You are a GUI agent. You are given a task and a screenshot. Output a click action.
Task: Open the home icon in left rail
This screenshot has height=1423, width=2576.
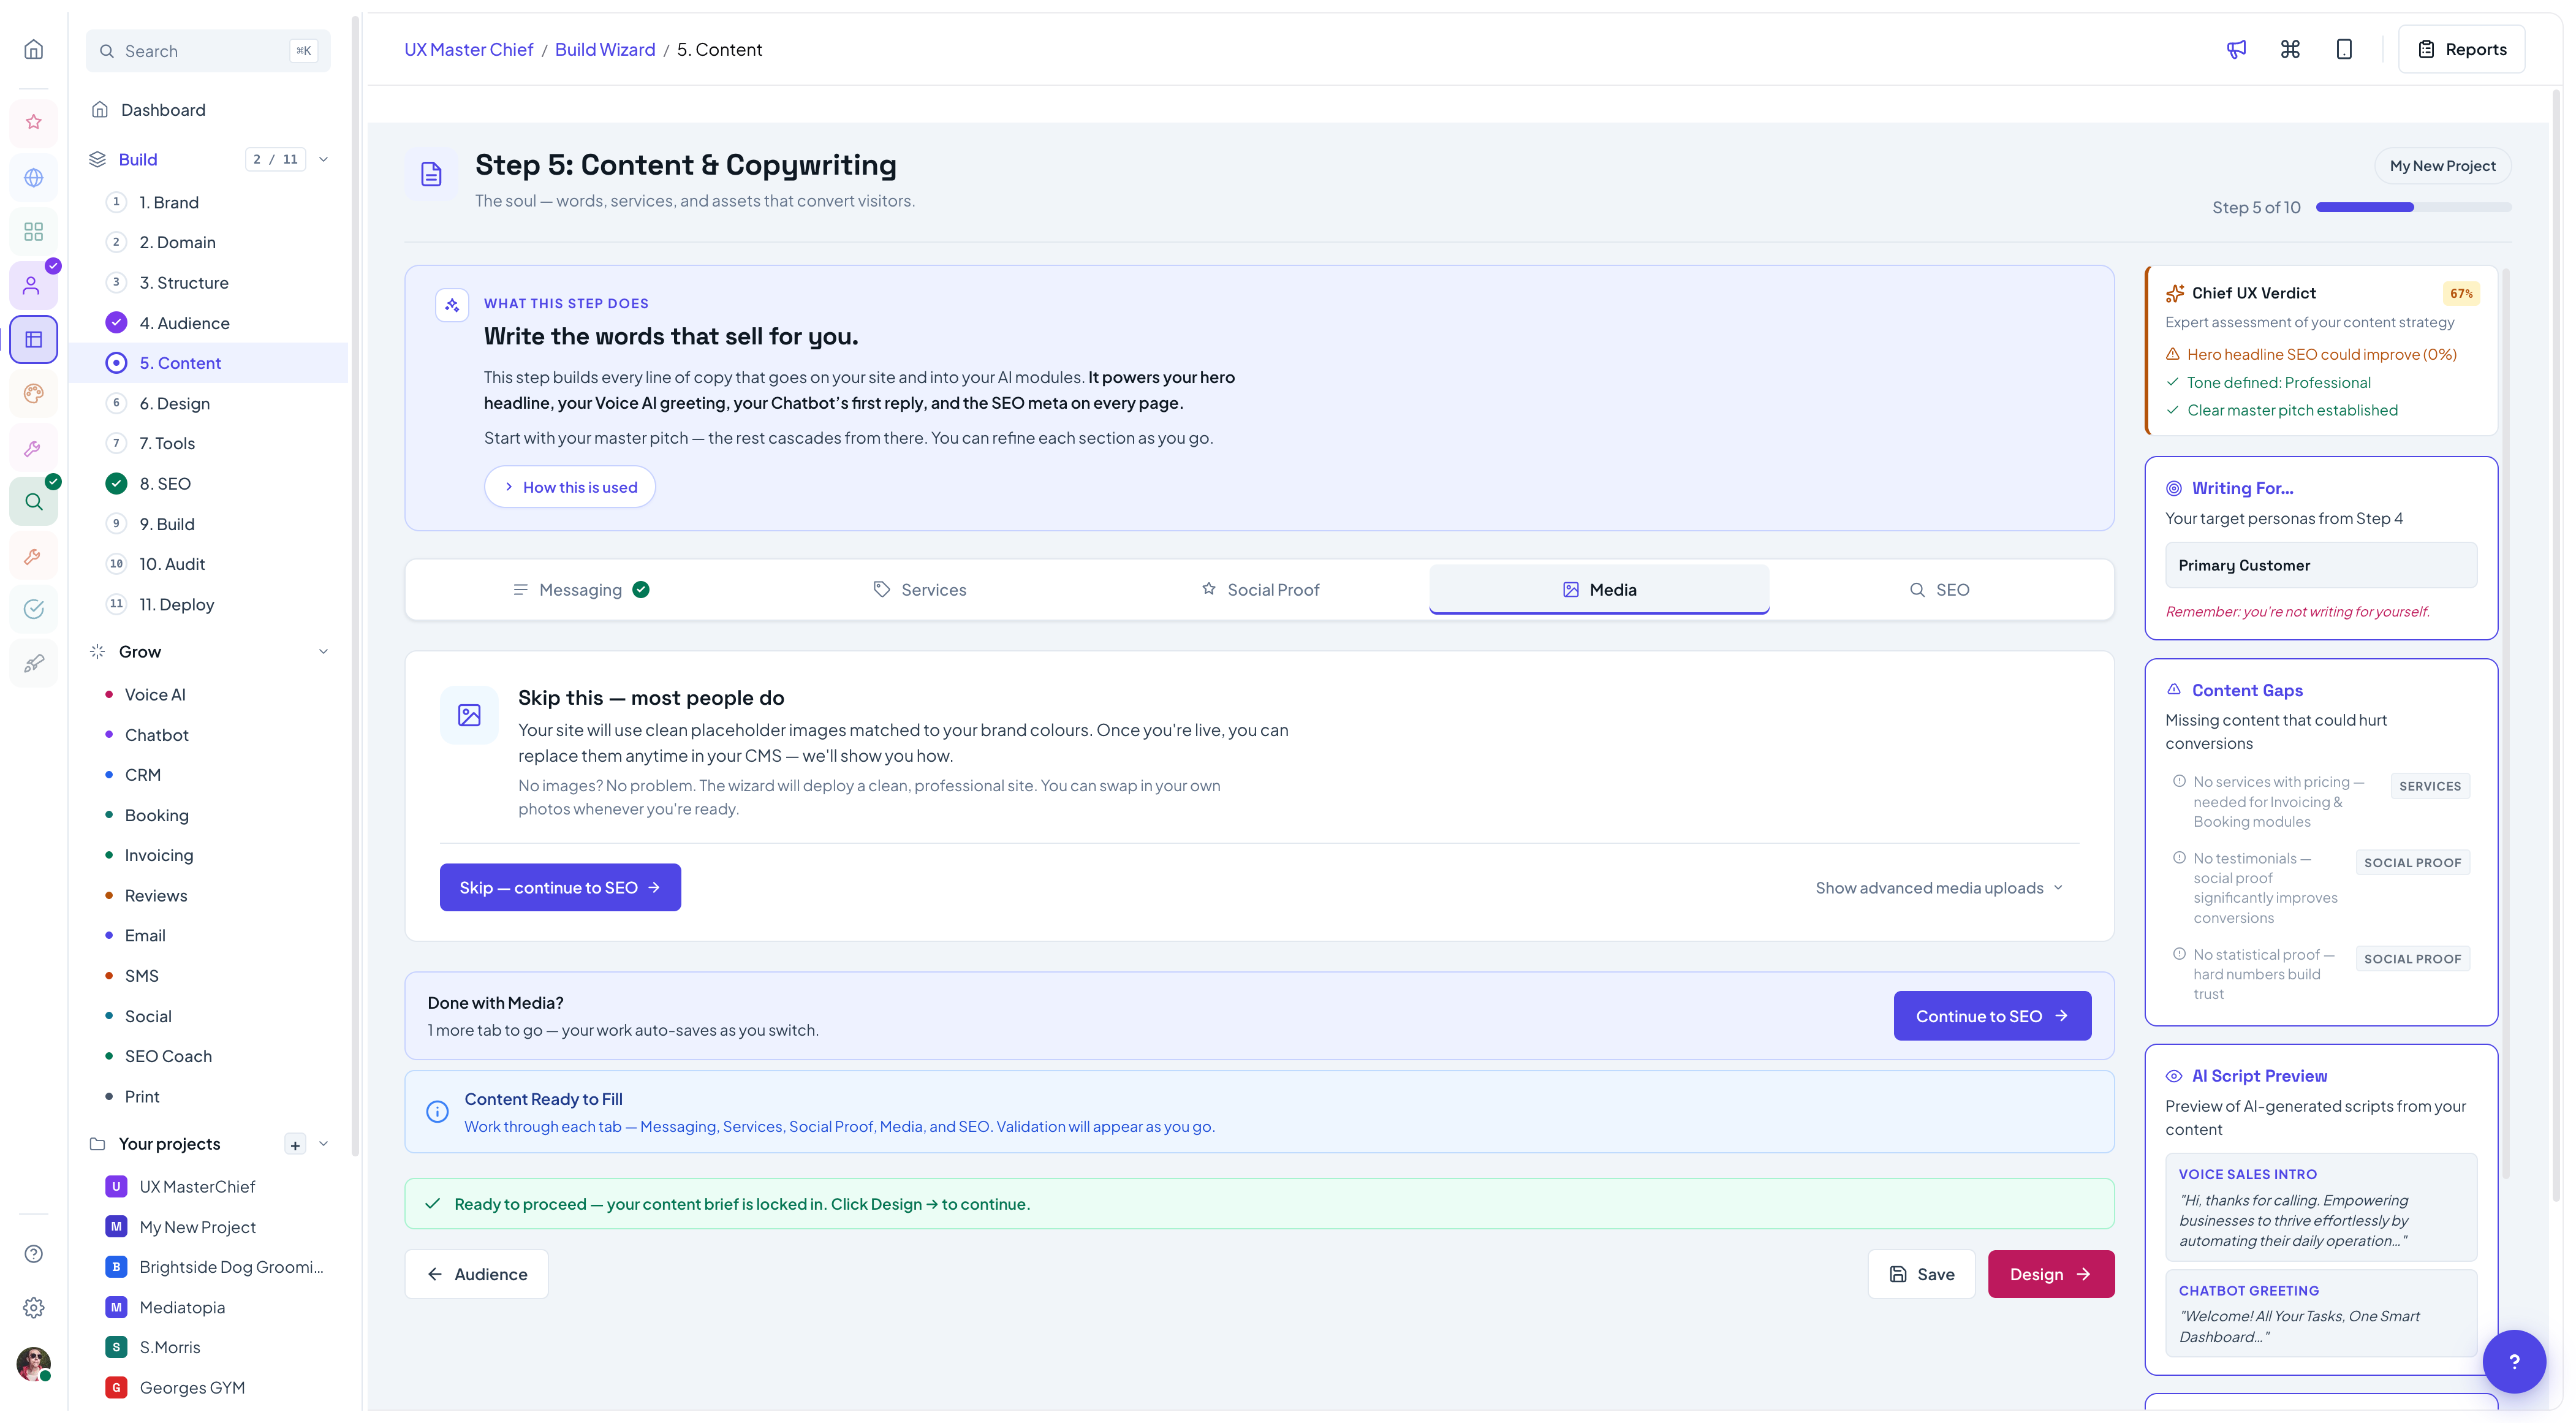coord(33,49)
